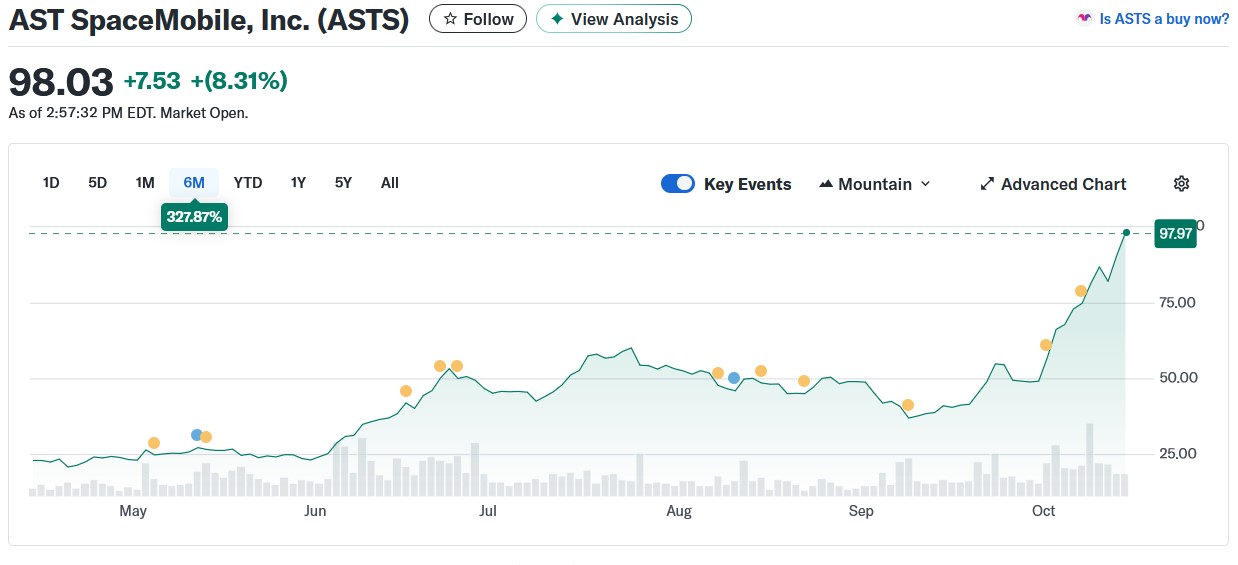Click the Oct month label on x-axis
The height and width of the screenshot is (565, 1238).
[1043, 511]
